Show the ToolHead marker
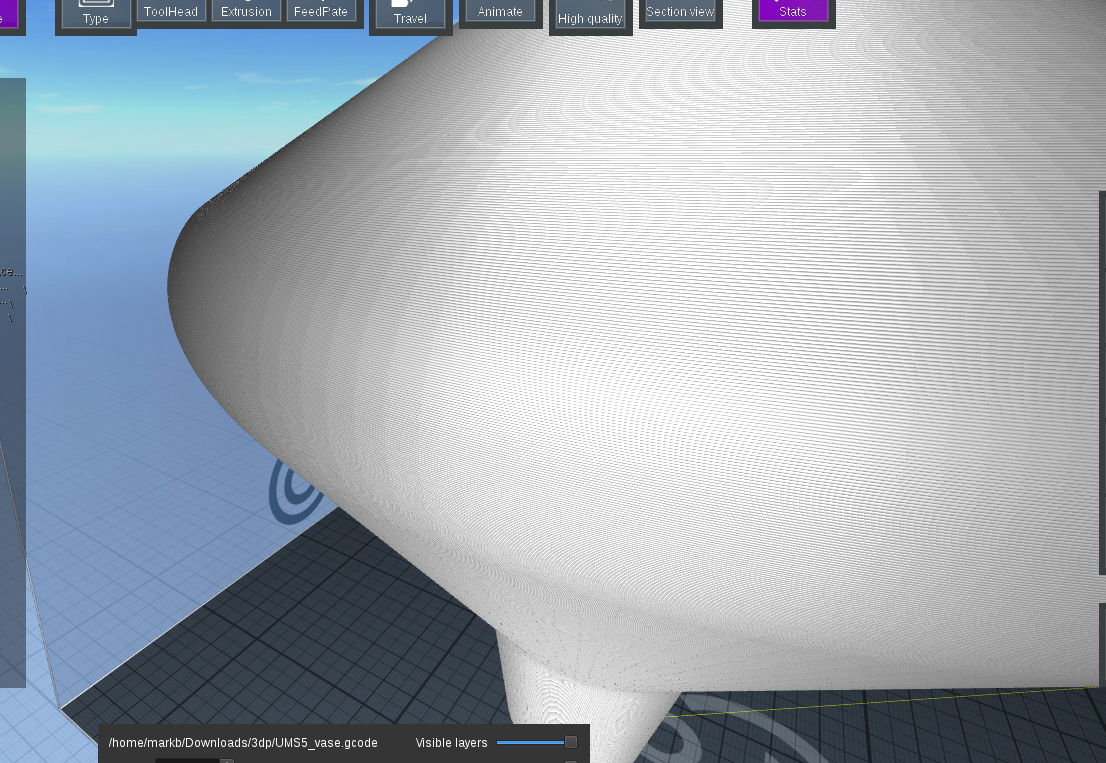1106x763 pixels. point(171,11)
